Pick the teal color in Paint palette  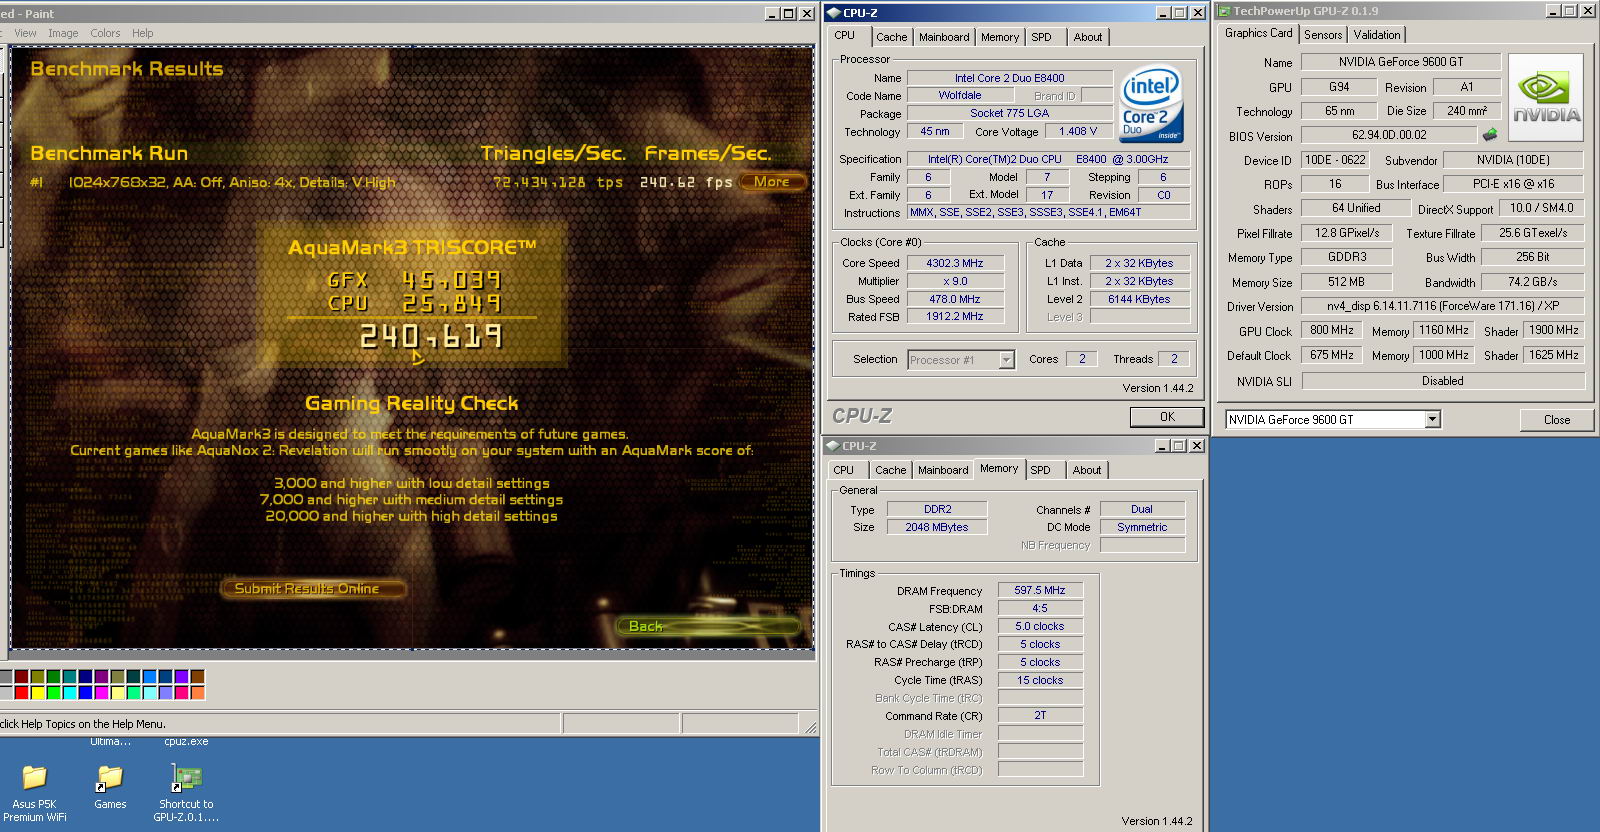(x=69, y=677)
